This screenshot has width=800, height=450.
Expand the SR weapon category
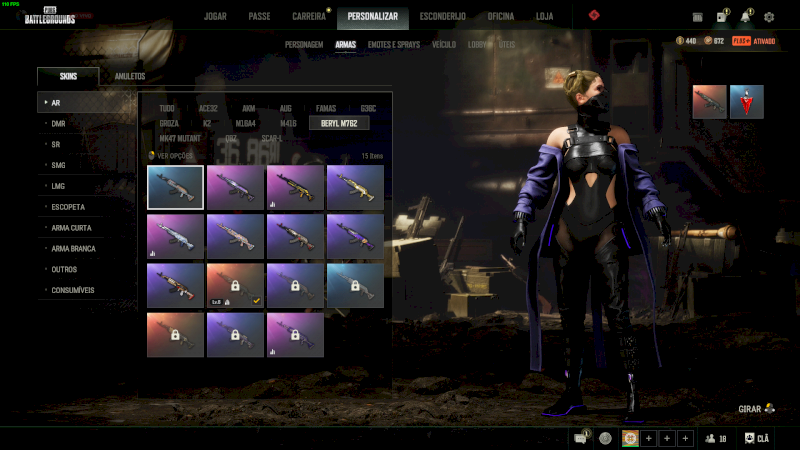[x=86, y=144]
